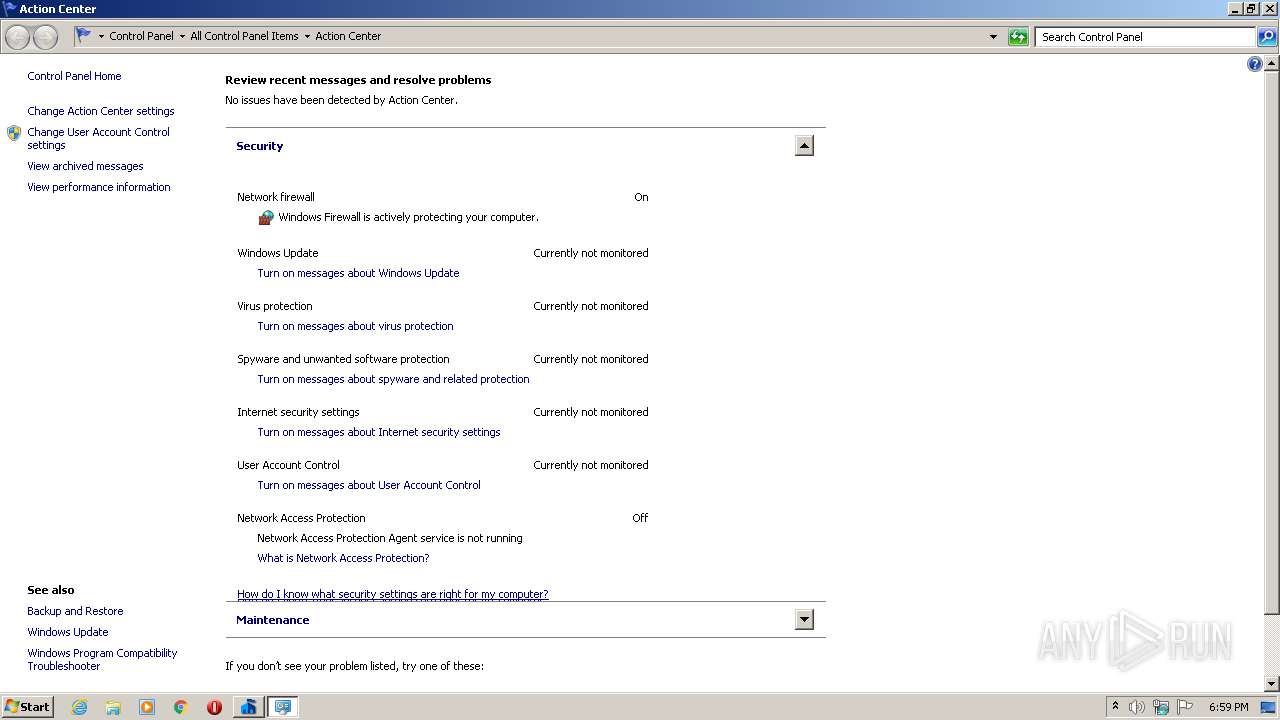Turn on messages about virus protection

tap(355, 326)
